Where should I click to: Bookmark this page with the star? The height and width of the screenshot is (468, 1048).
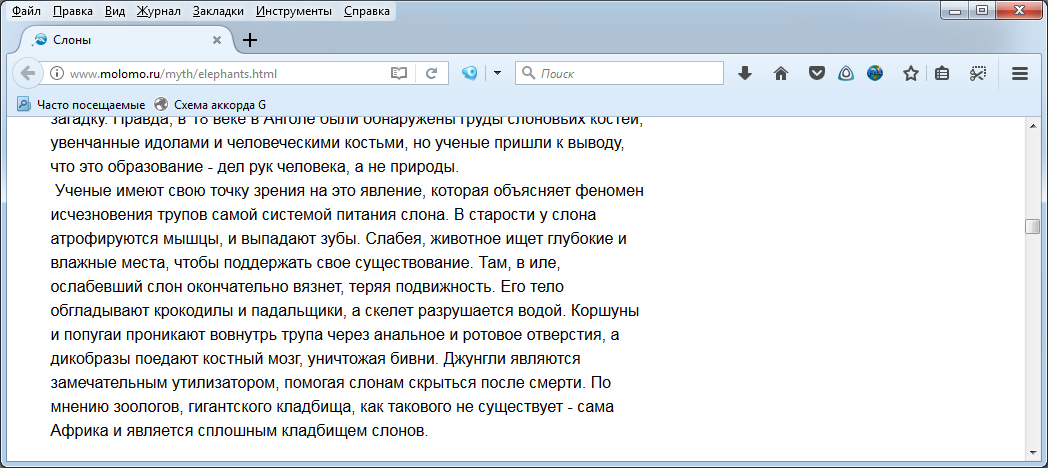[910, 73]
